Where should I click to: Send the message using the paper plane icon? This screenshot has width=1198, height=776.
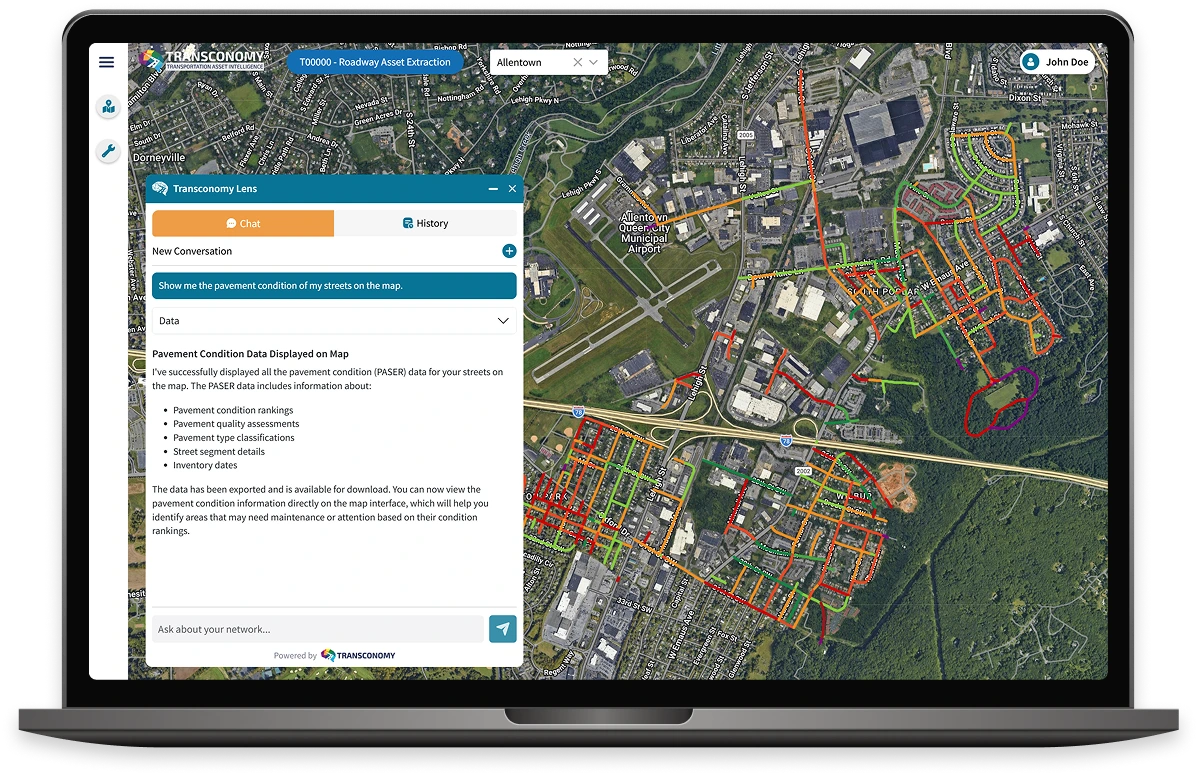(502, 628)
